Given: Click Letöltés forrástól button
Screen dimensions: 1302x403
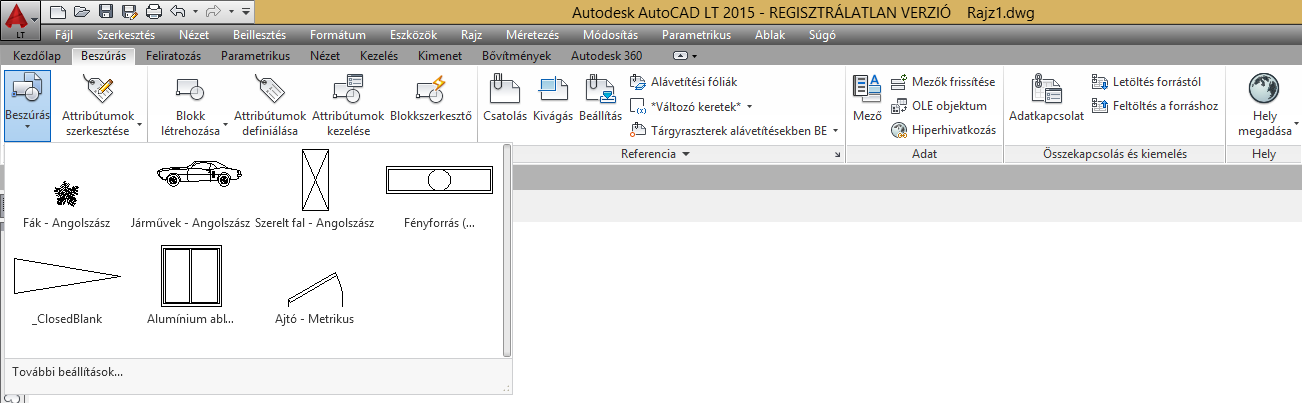Looking at the screenshot, I should tap(1146, 81).
